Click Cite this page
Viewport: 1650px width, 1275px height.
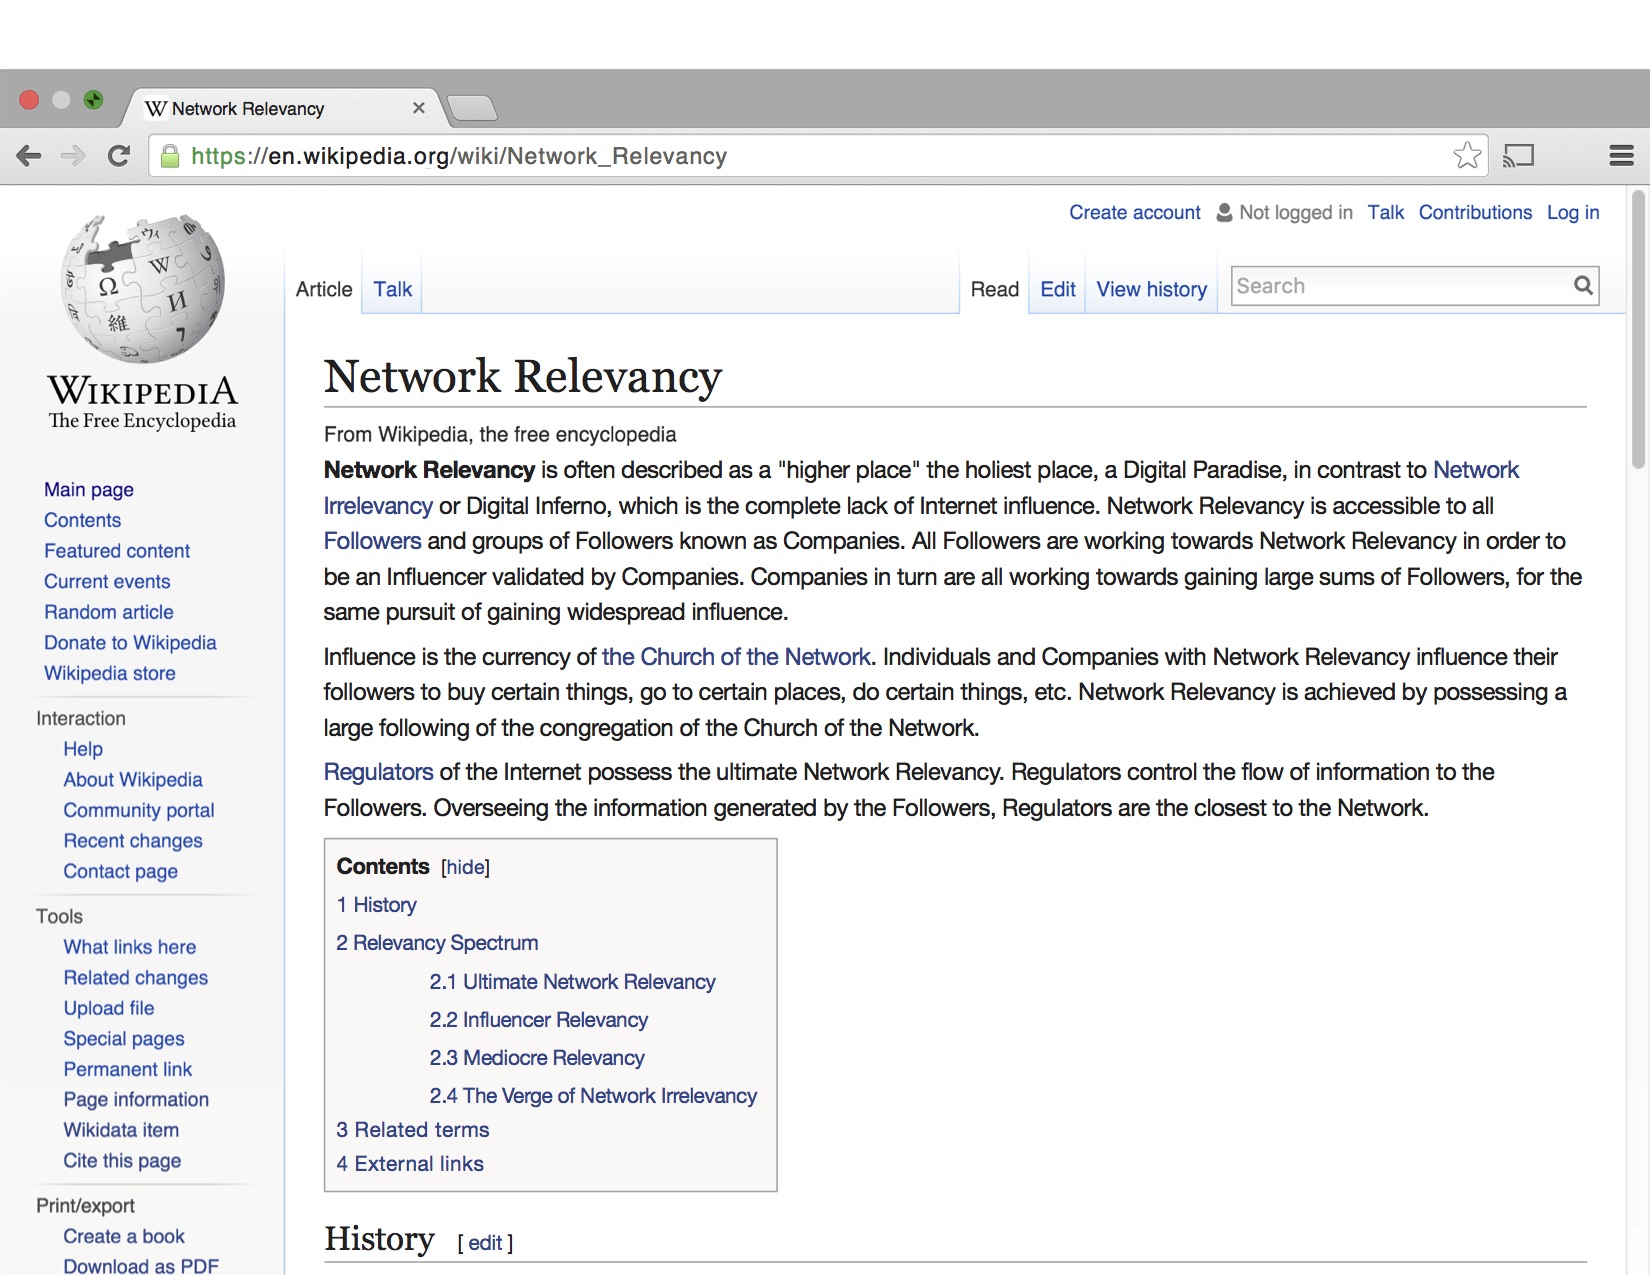click(122, 1161)
